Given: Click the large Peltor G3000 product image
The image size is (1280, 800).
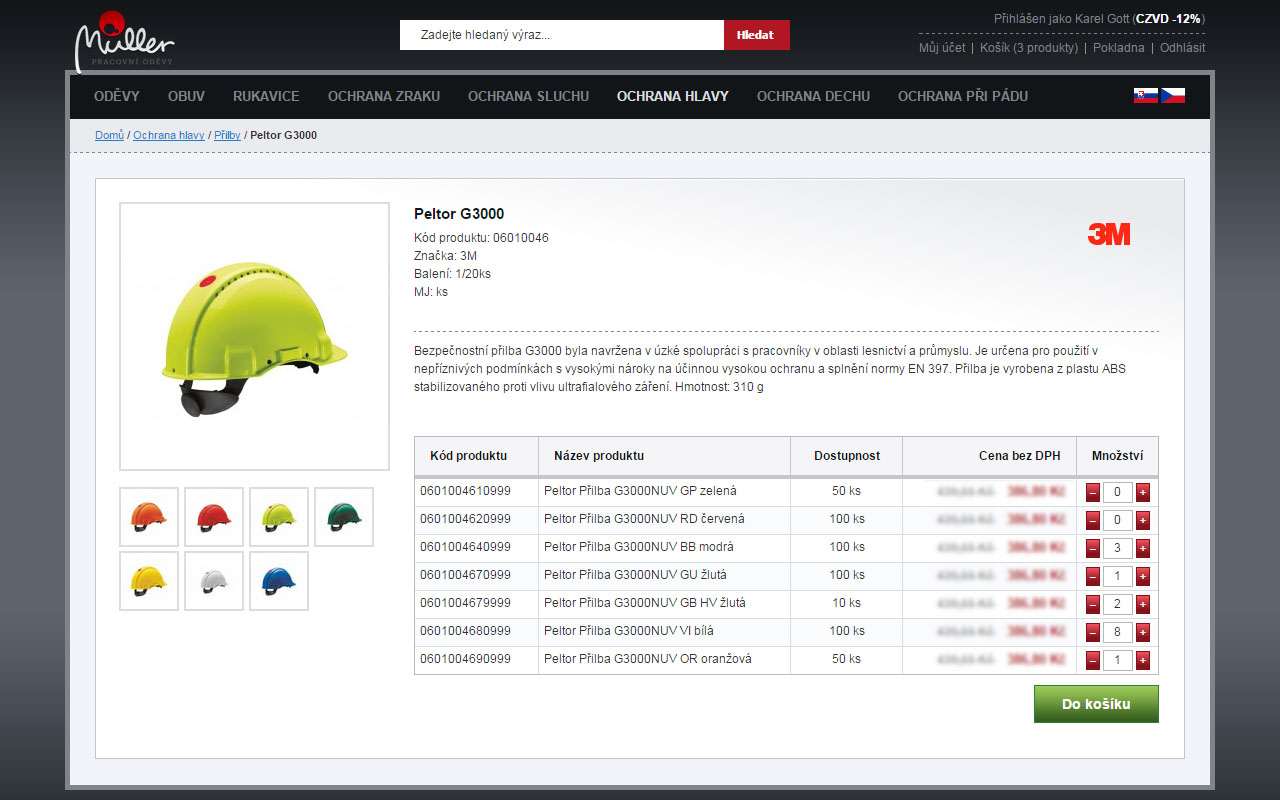Looking at the screenshot, I should click(254, 337).
